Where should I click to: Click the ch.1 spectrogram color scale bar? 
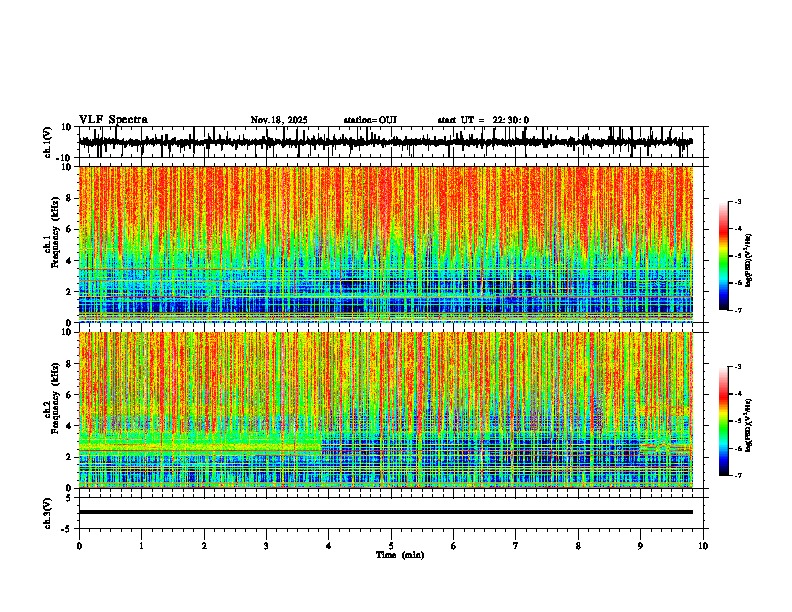pos(724,256)
